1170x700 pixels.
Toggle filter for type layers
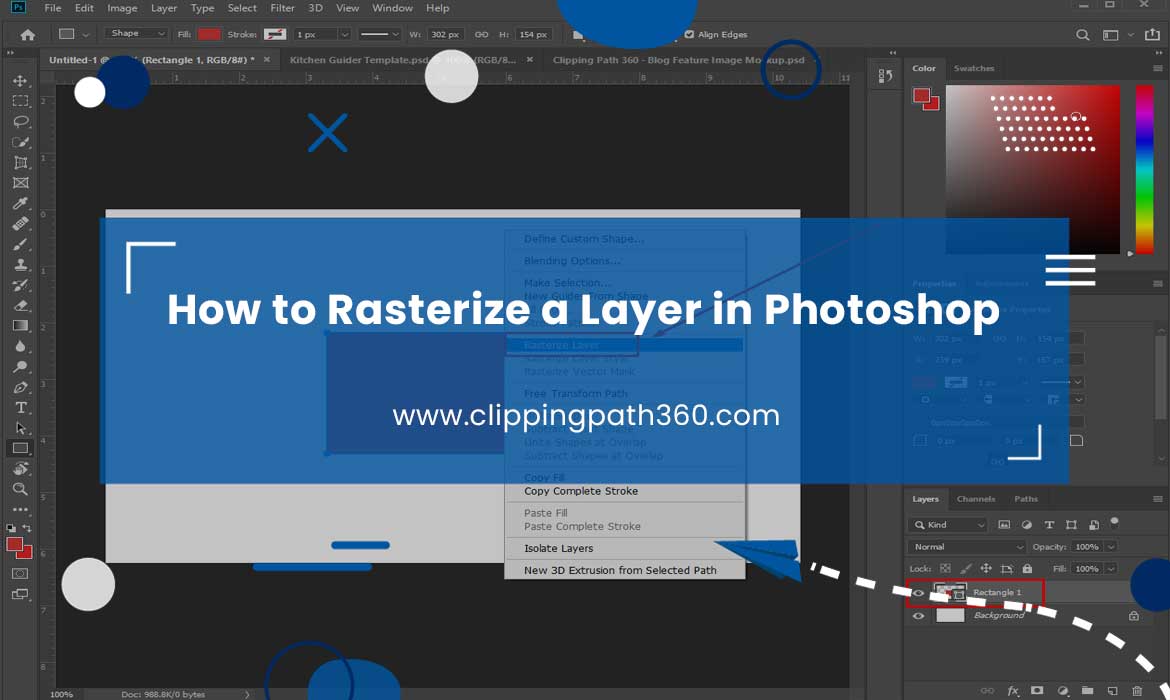[1049, 525]
